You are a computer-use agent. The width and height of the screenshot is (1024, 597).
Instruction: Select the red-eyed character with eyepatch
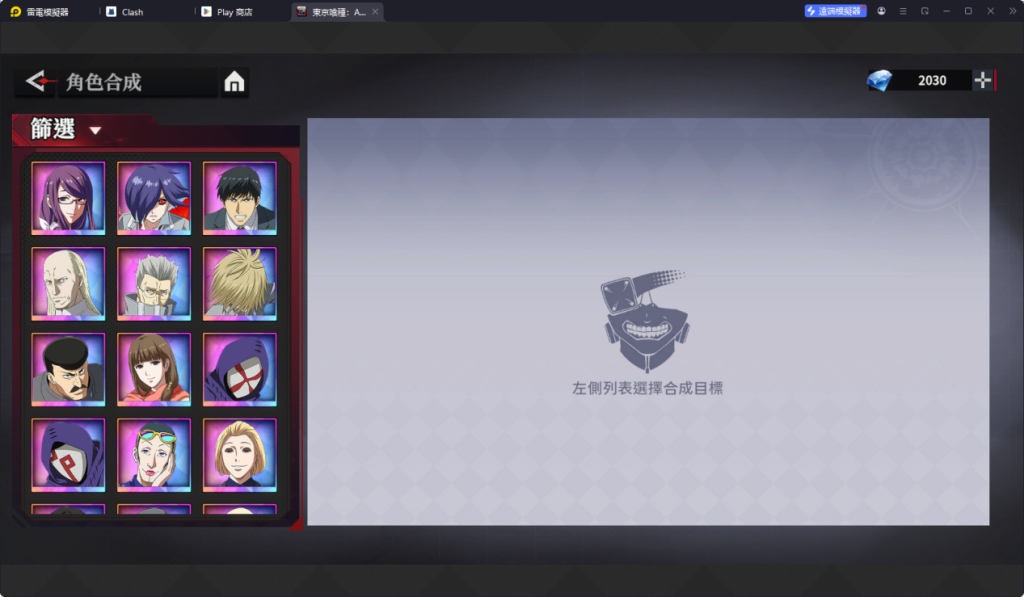pos(154,198)
